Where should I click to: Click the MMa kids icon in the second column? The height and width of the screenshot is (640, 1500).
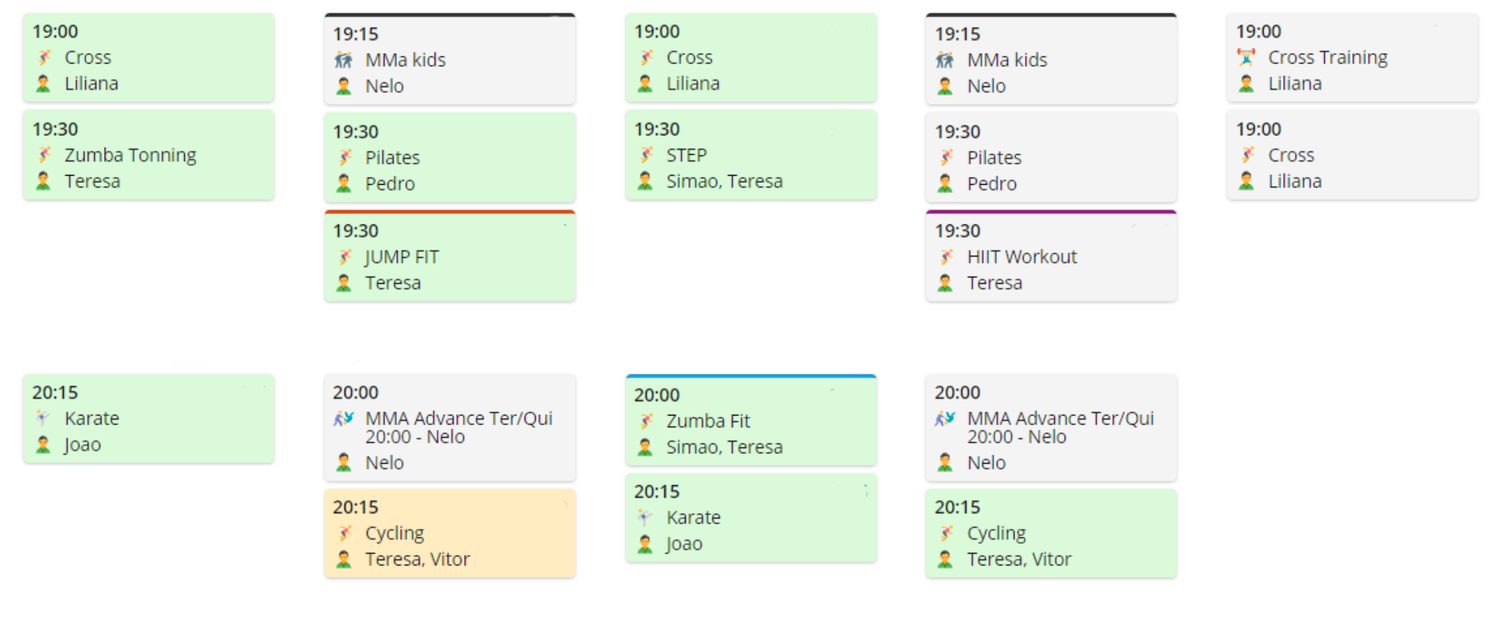[x=344, y=60]
